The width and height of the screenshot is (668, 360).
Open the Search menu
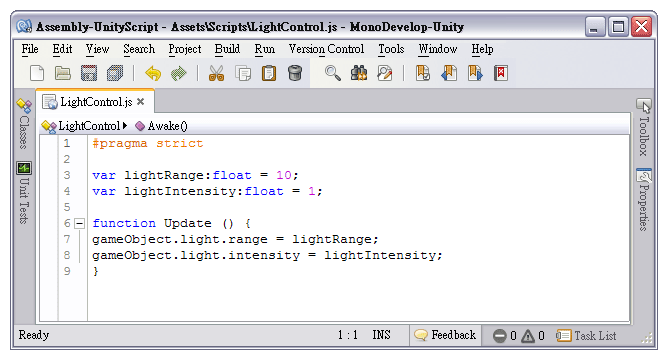[139, 49]
